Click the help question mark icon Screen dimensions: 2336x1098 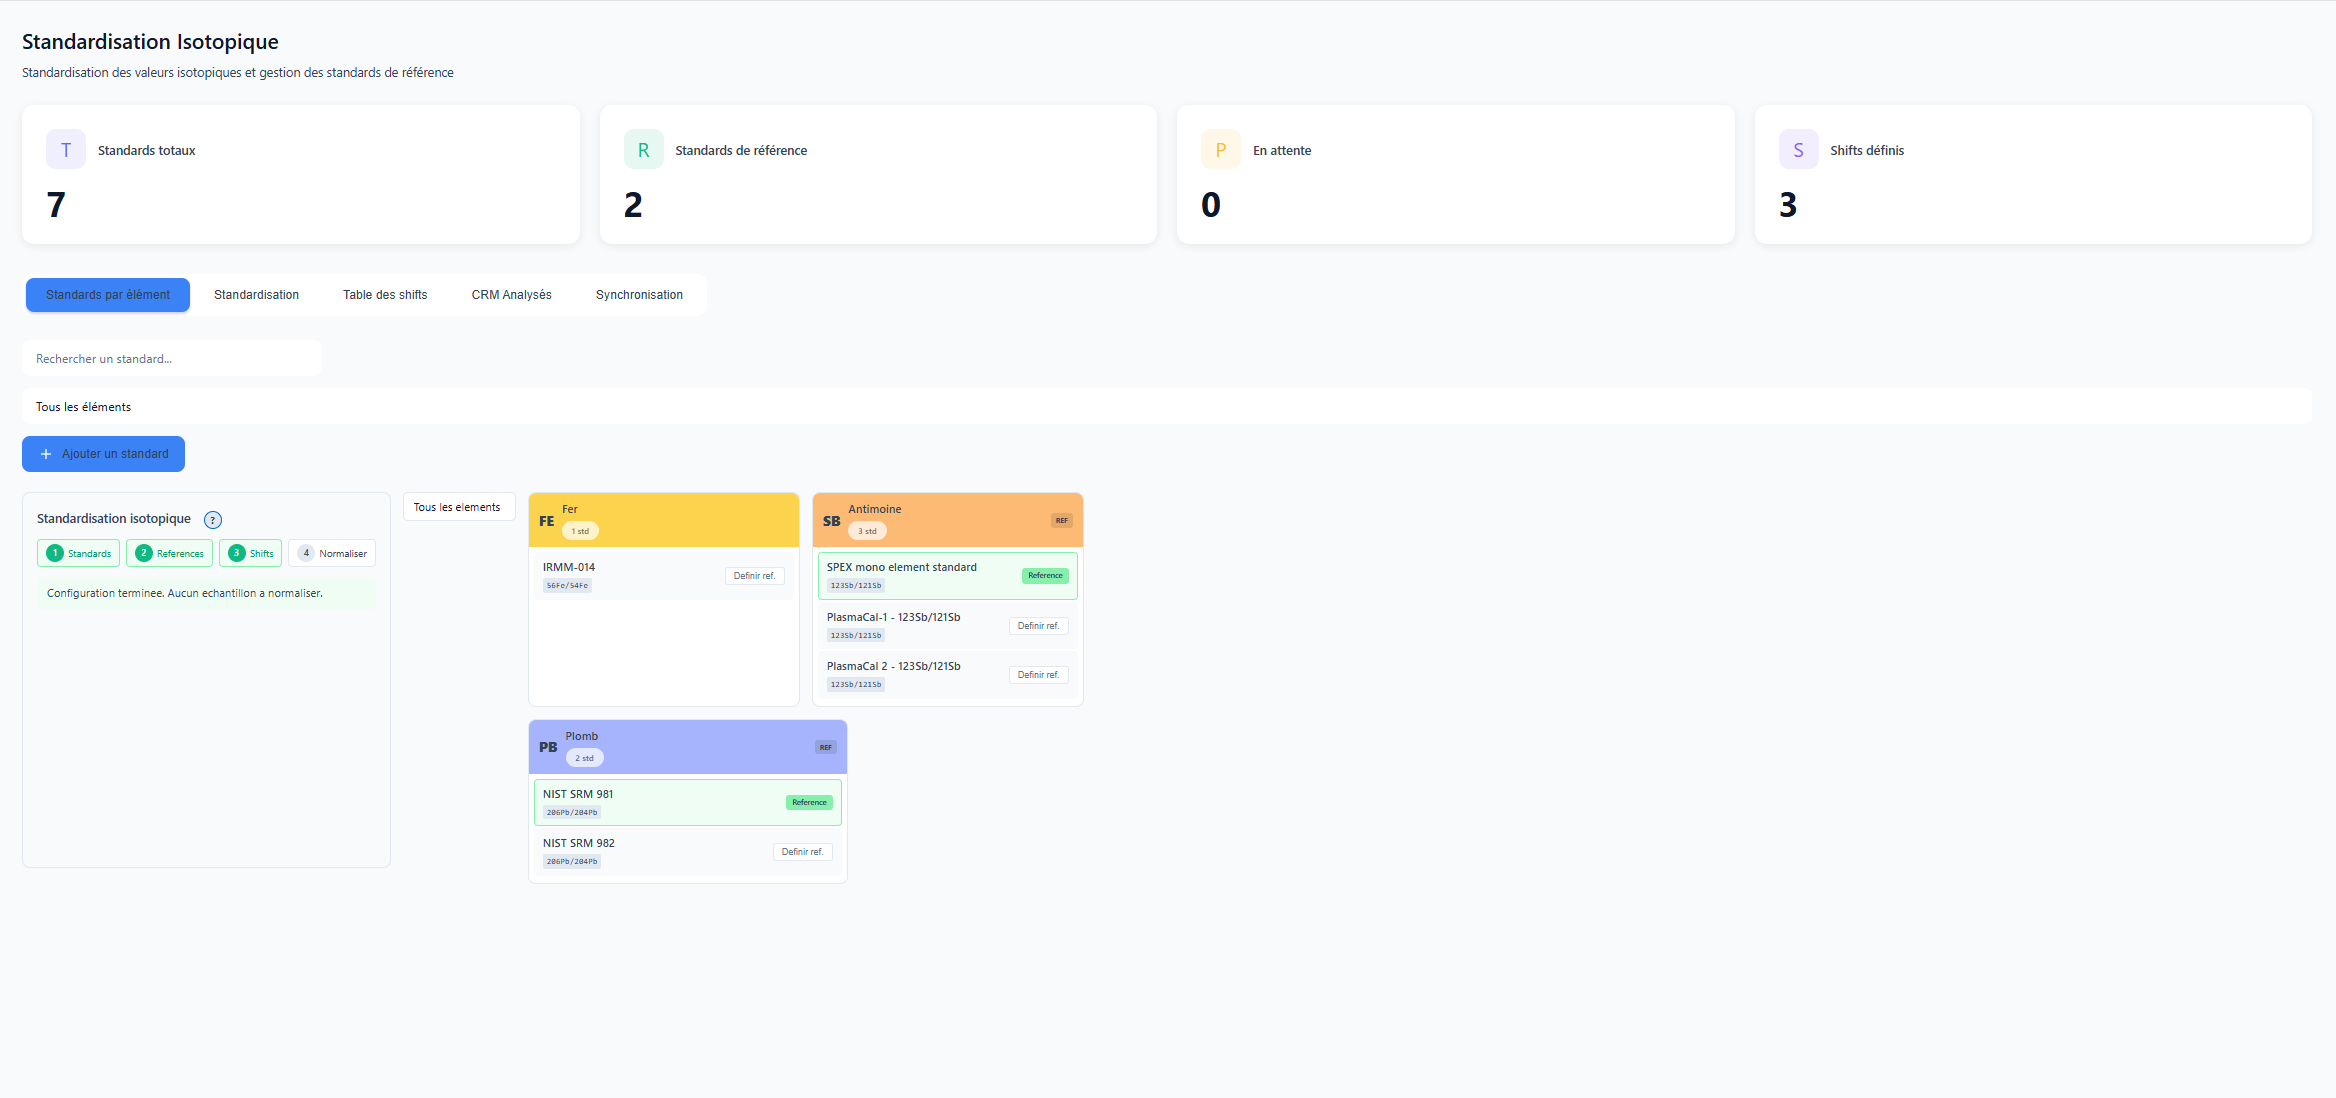213,520
